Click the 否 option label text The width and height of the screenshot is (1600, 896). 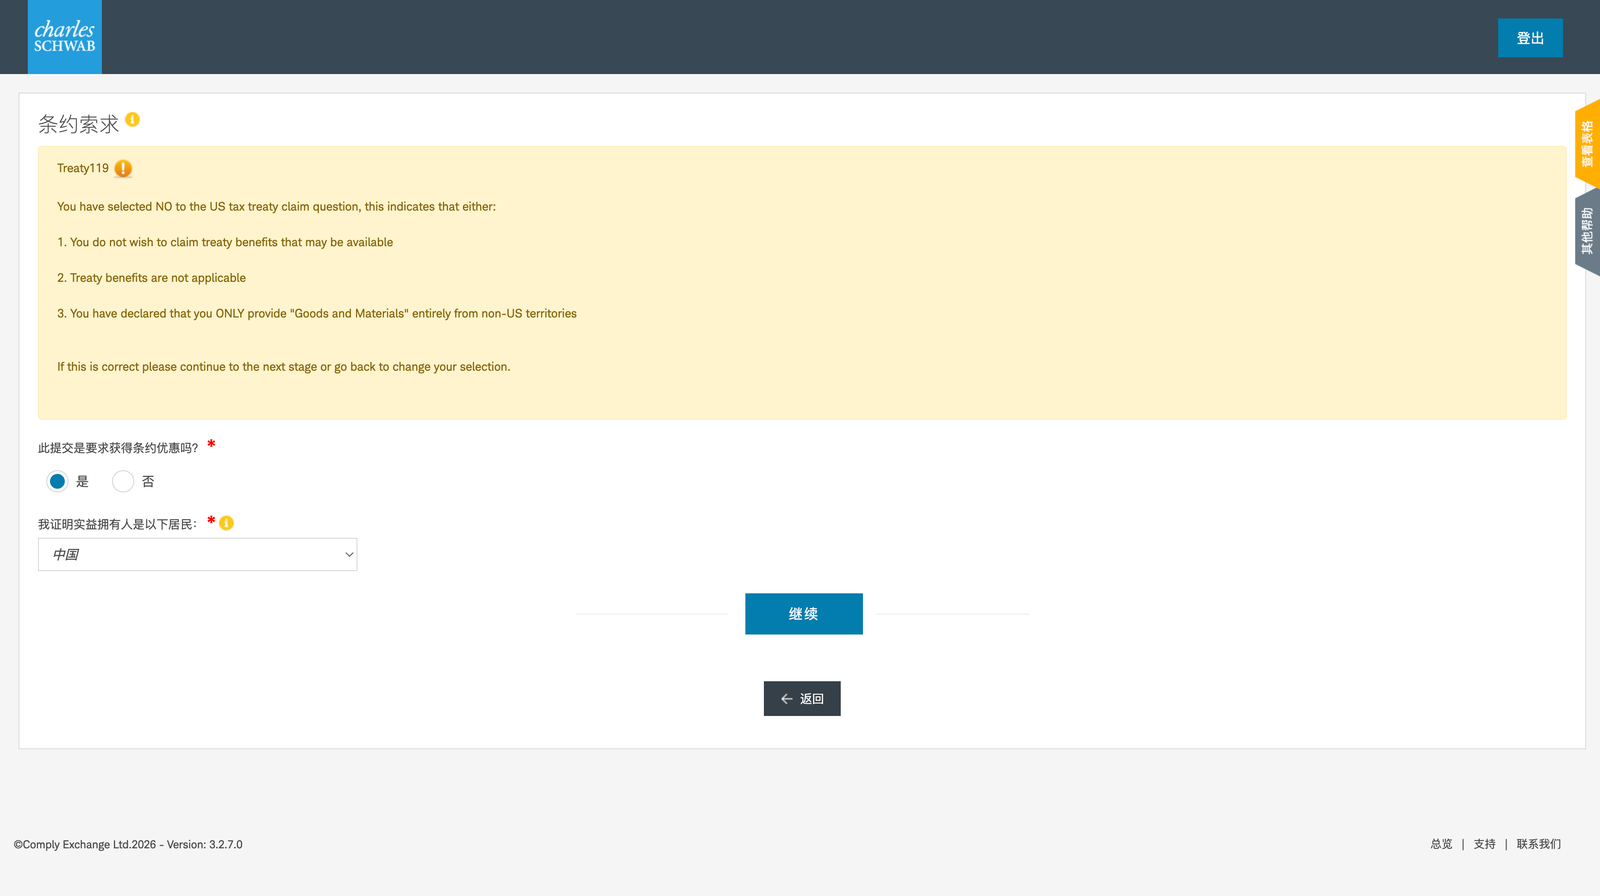pos(148,482)
